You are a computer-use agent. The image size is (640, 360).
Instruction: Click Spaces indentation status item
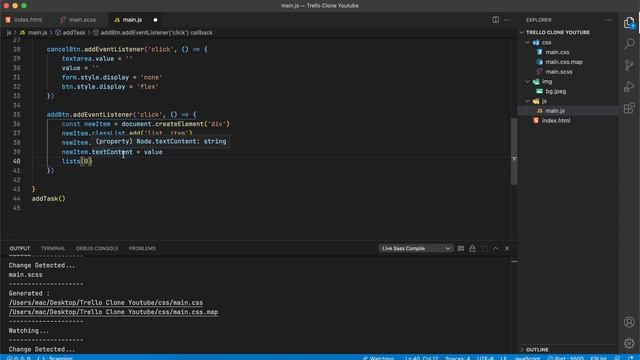point(458,358)
